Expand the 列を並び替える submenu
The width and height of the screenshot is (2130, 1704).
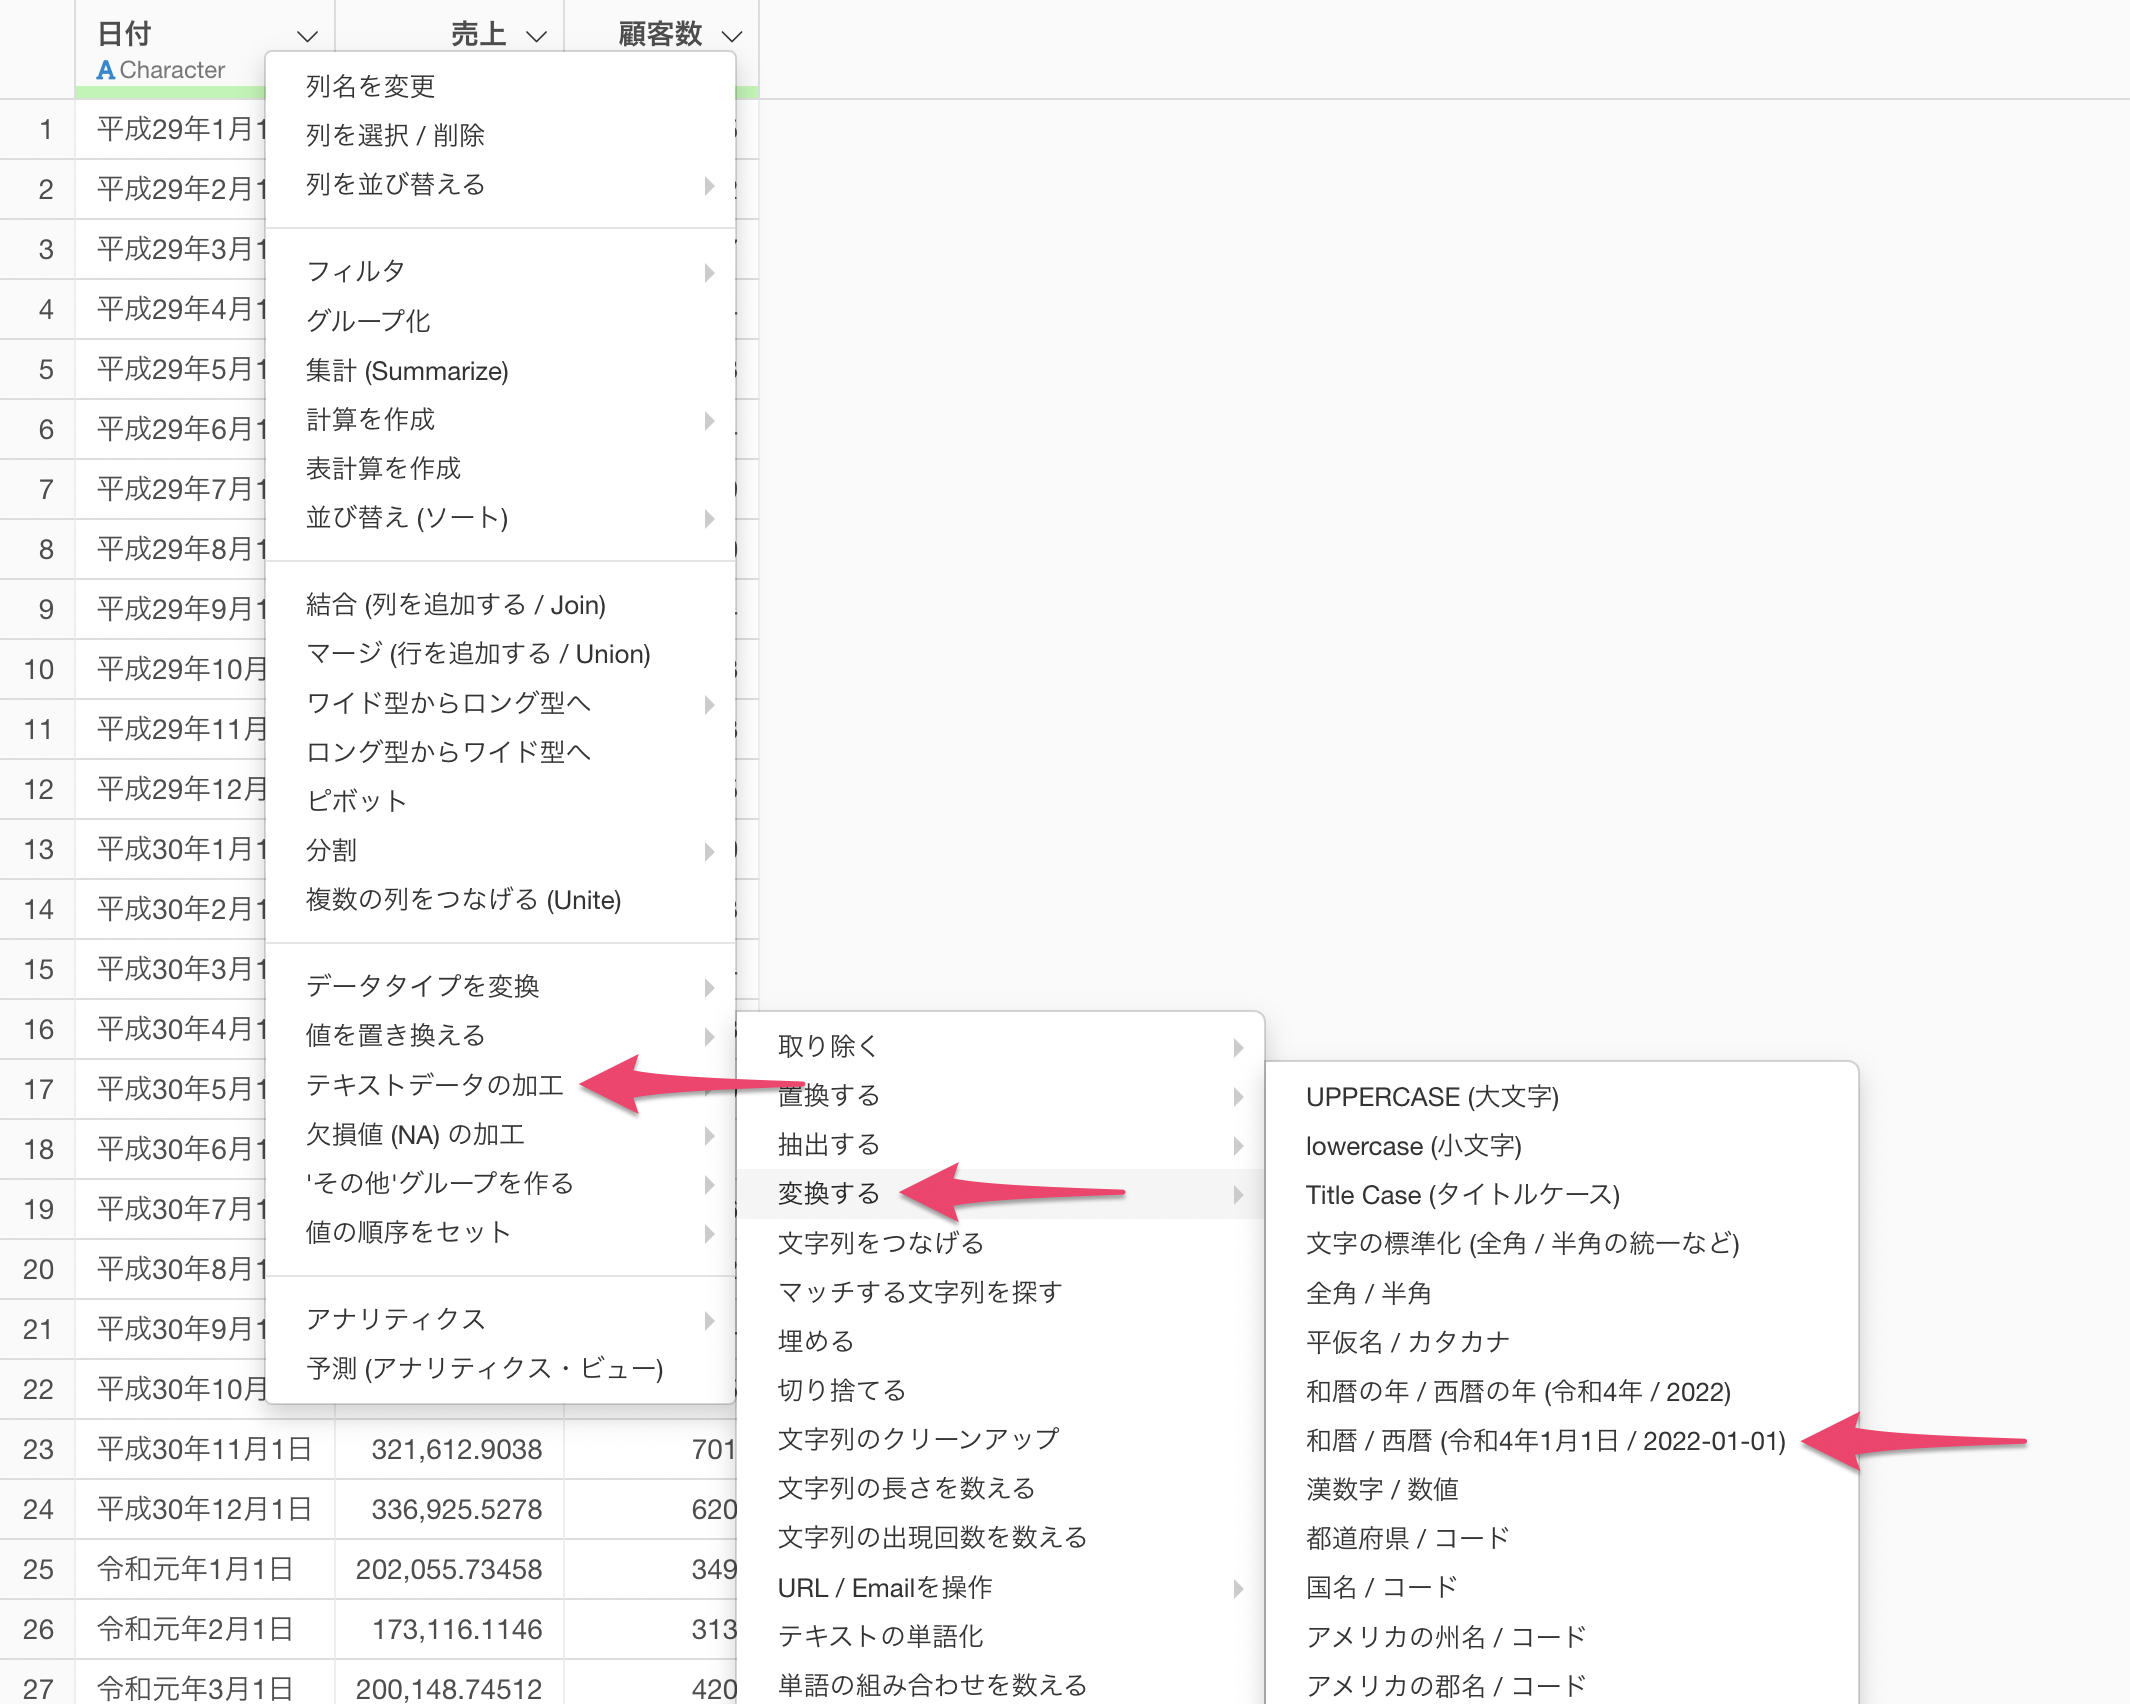pos(500,184)
